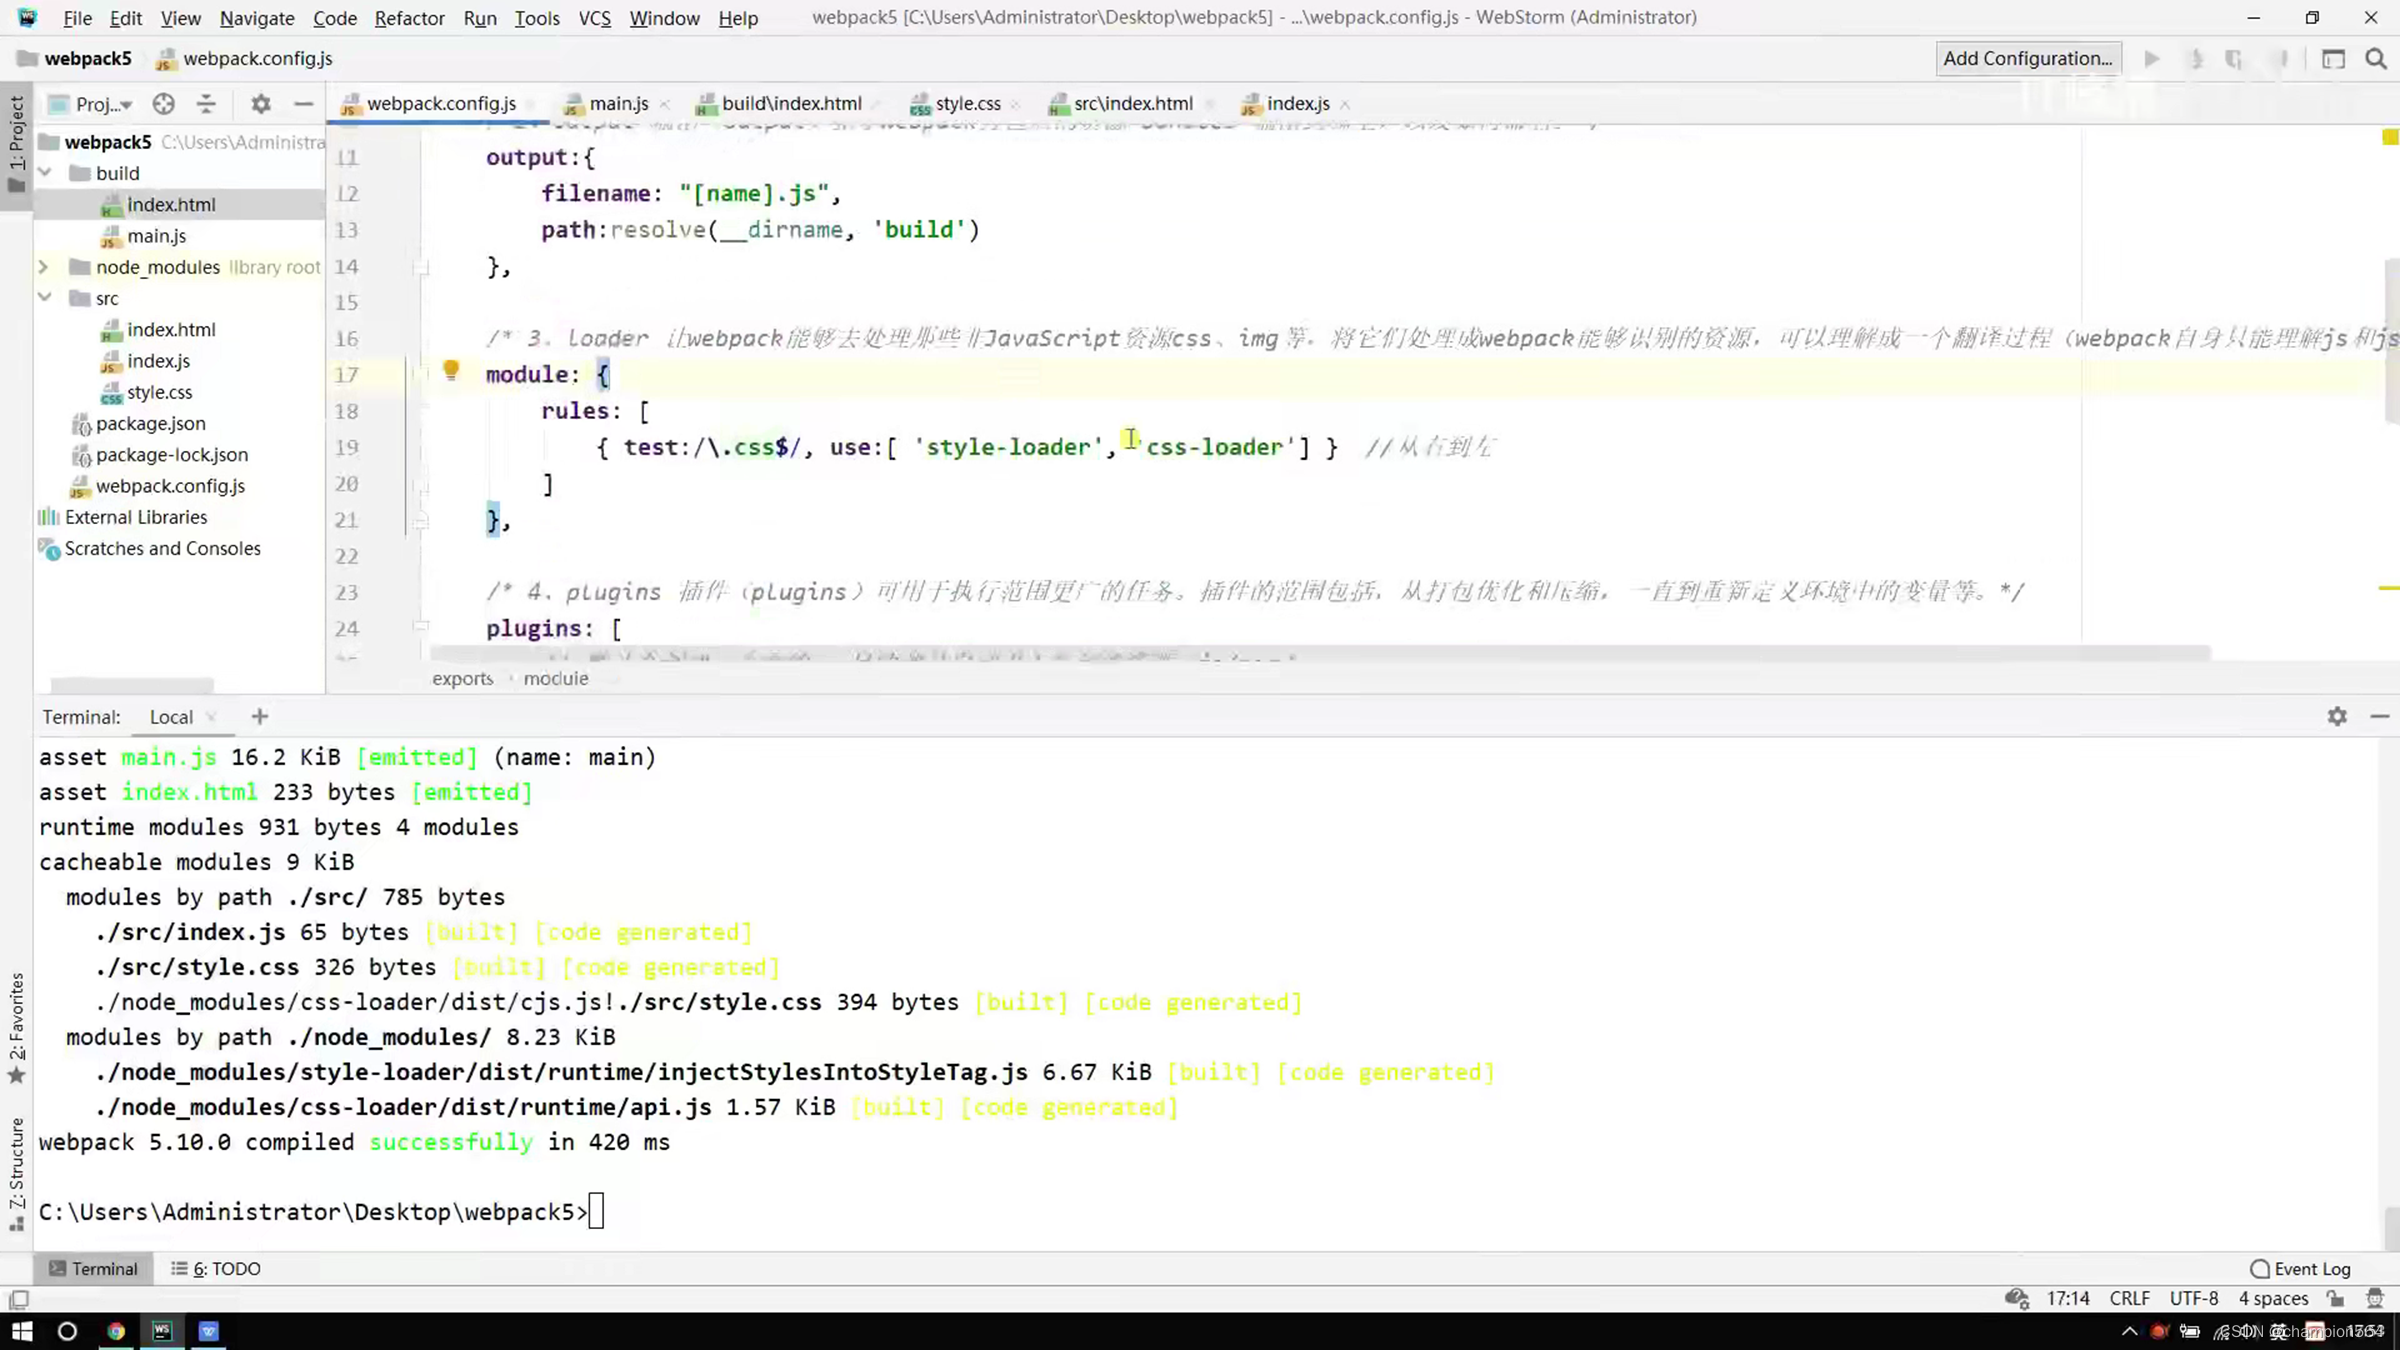Open the File menu

[77, 18]
